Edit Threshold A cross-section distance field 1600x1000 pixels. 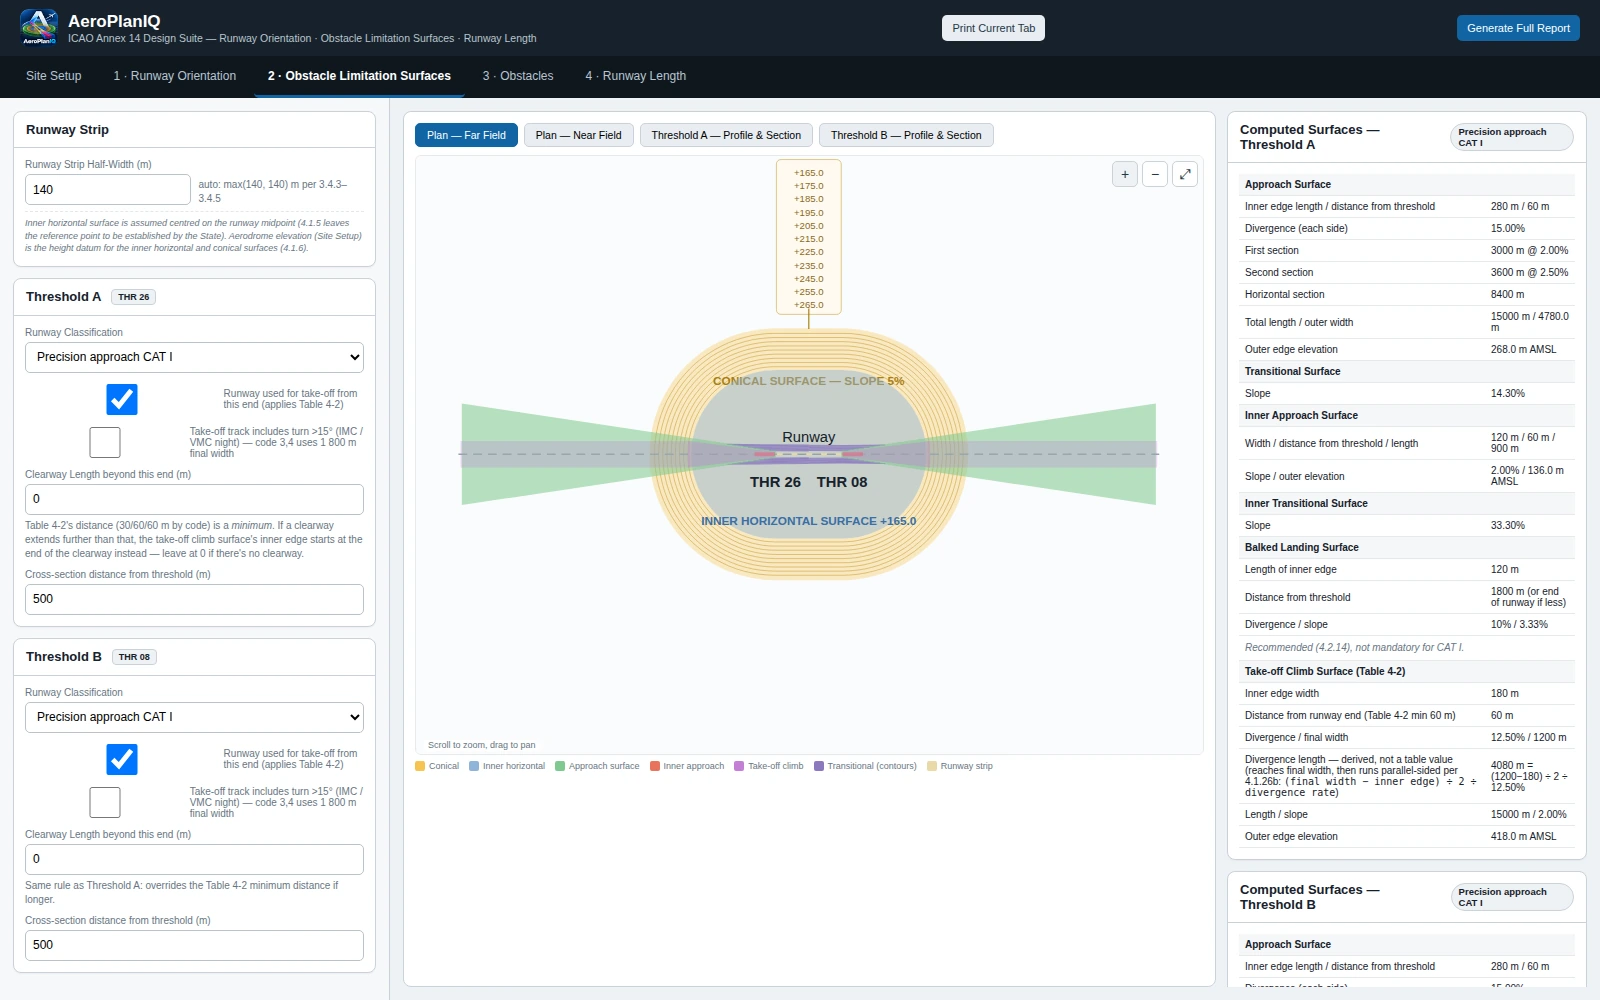(x=194, y=599)
